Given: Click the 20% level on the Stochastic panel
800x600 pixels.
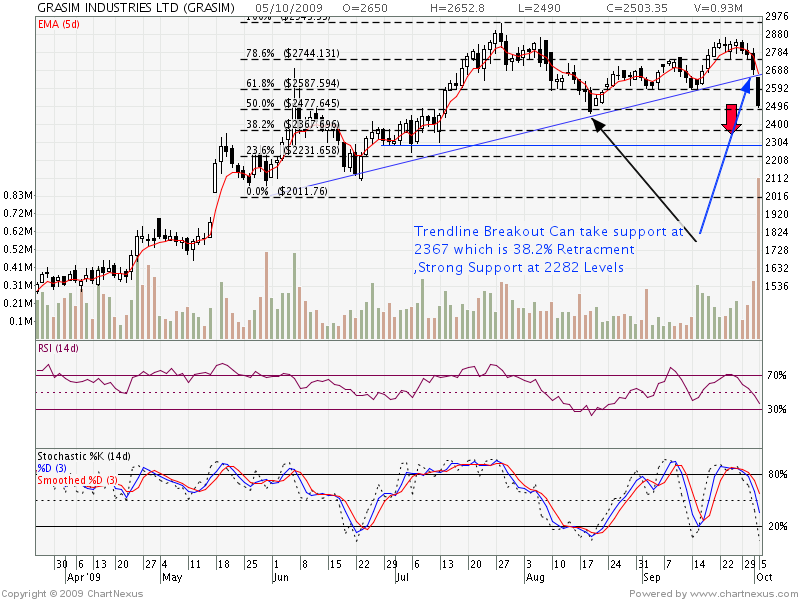Looking at the screenshot, I should click(778, 527).
